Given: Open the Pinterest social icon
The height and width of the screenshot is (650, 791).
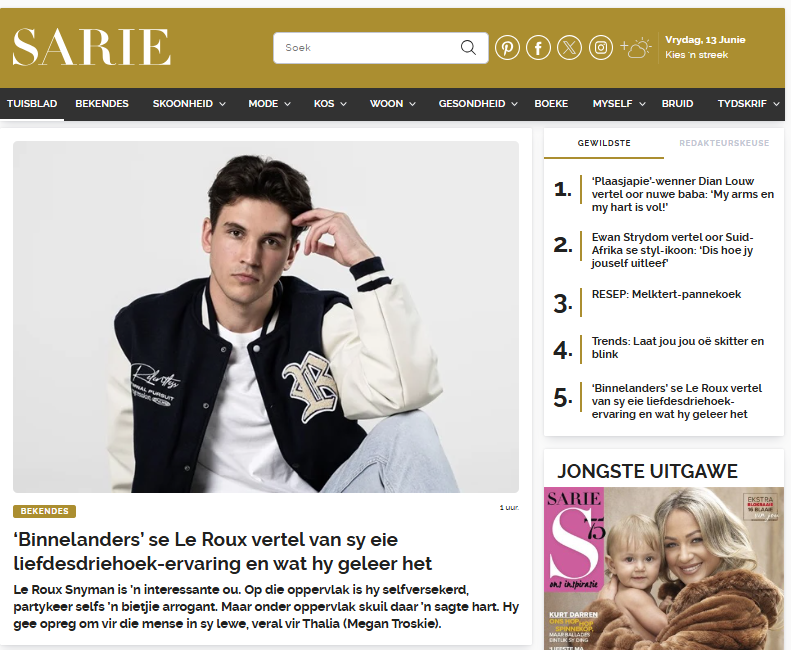Looking at the screenshot, I should click(x=507, y=48).
